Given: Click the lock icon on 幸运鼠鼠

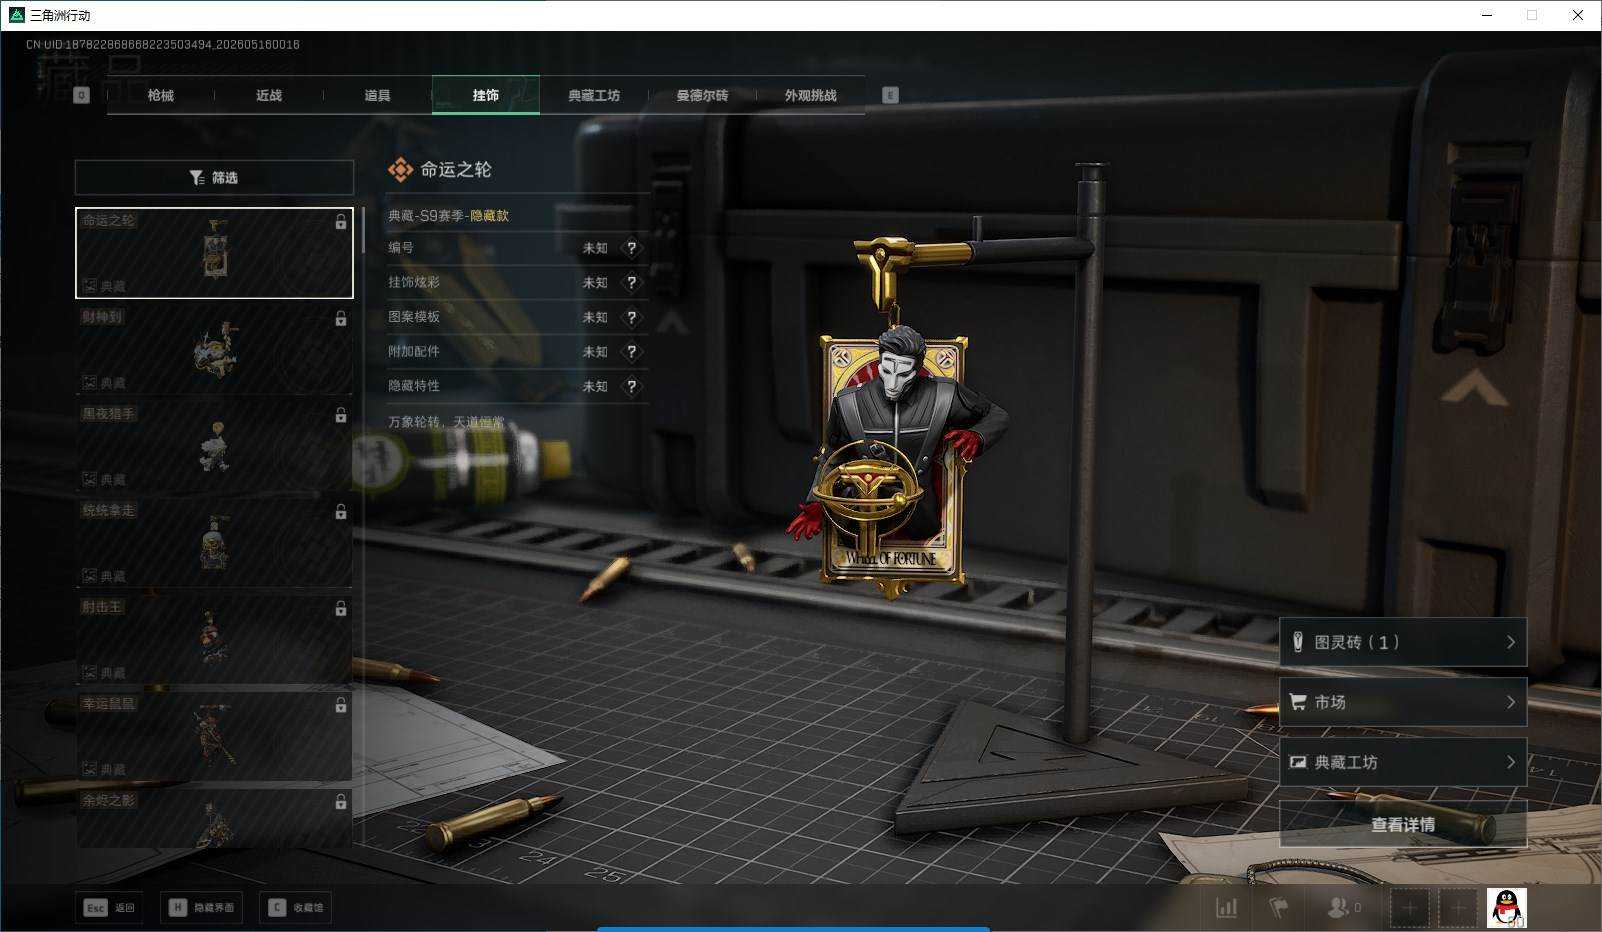Looking at the screenshot, I should [341, 706].
